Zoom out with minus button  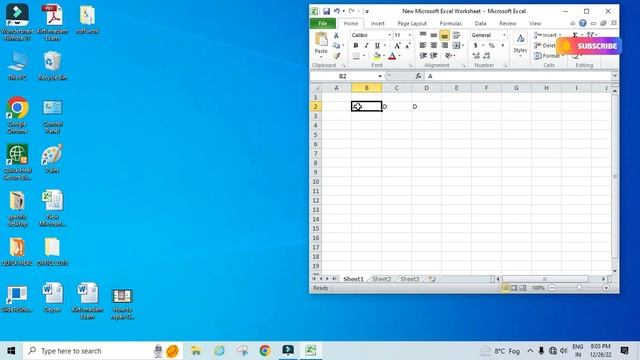552,288
